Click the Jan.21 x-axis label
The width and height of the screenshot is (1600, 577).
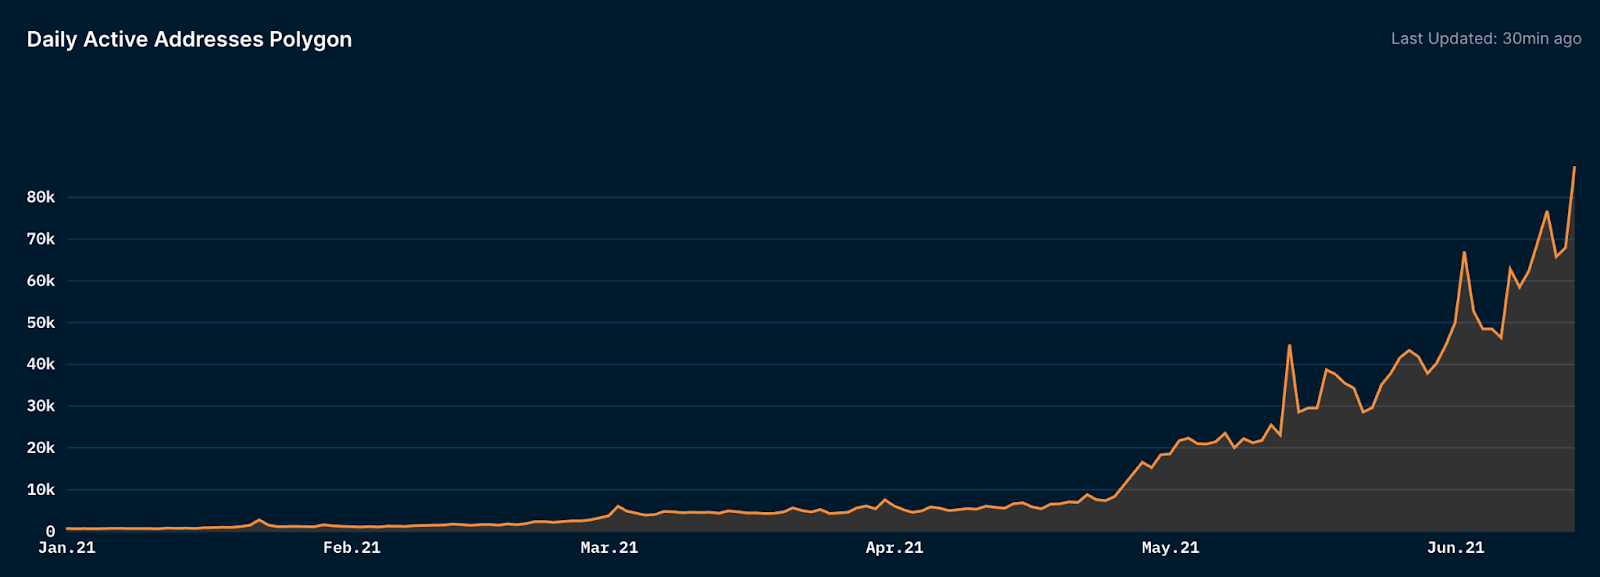coord(67,548)
